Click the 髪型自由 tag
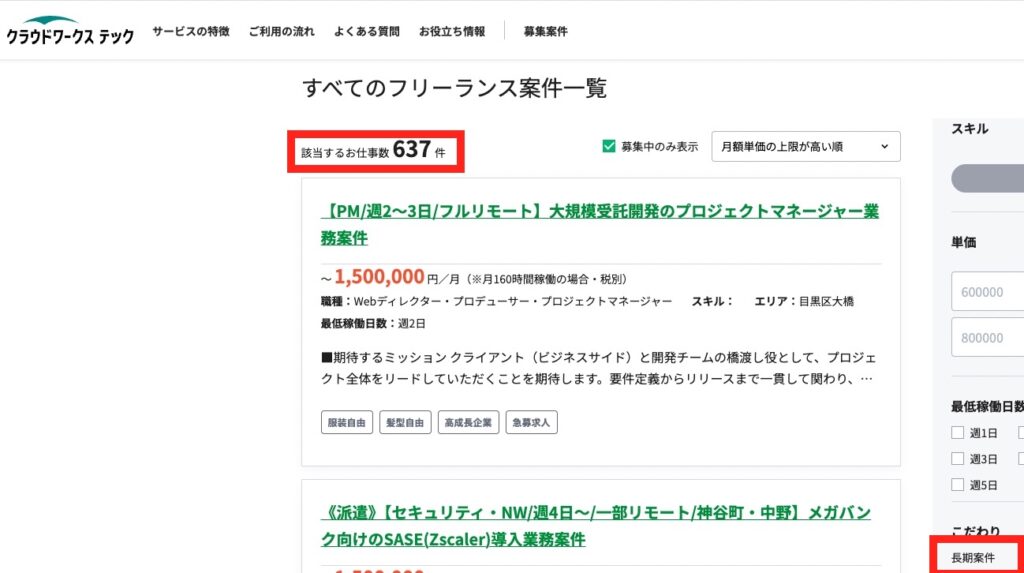Image resolution: width=1024 pixels, height=573 pixels. (404, 423)
